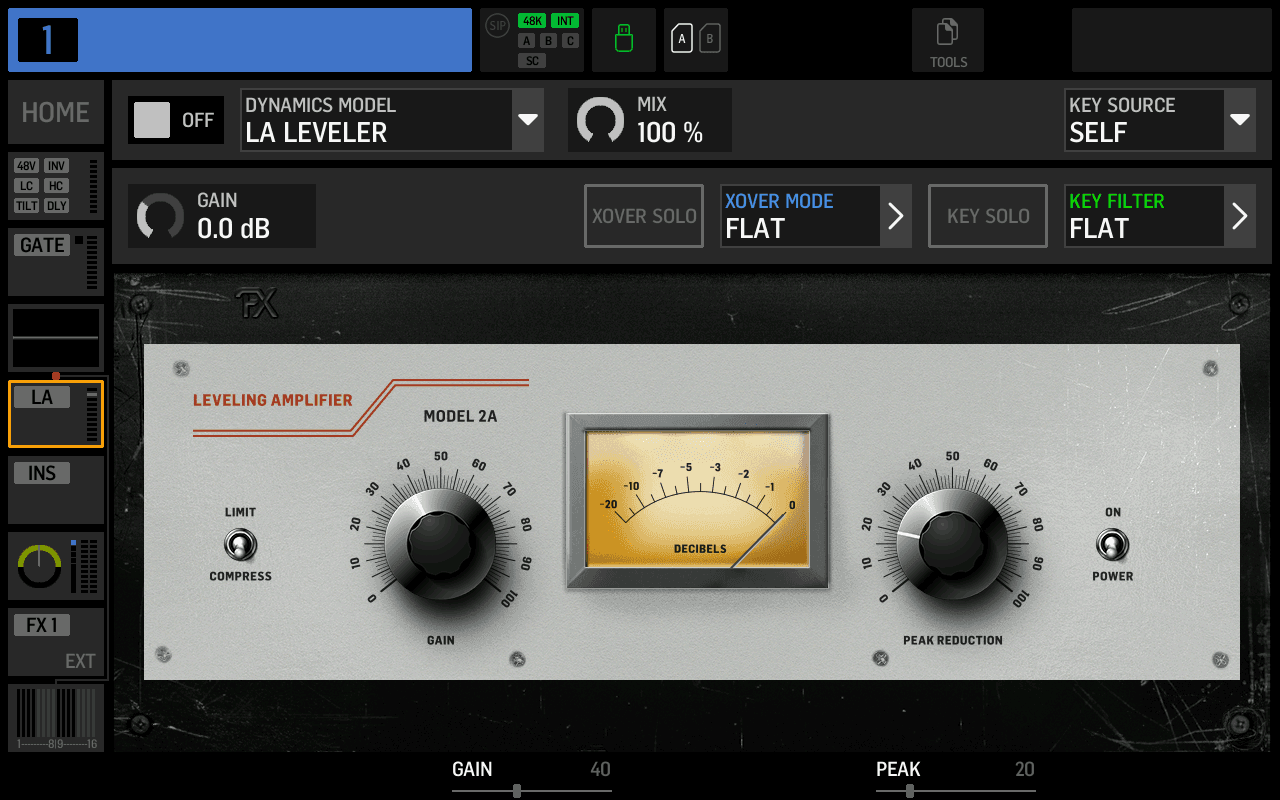1280x800 pixels.
Task: Toggle 48V phantom power
Action: [27, 166]
